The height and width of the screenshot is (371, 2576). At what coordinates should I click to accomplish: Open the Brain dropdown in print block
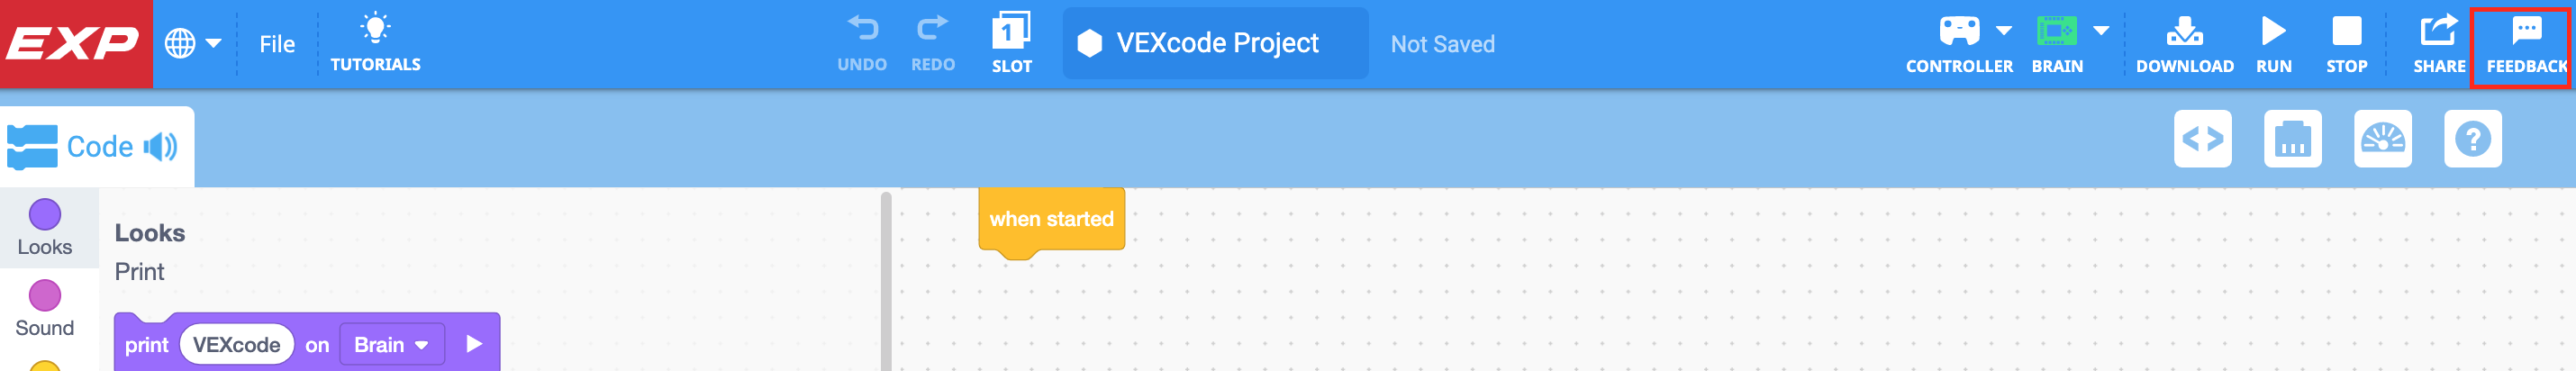pyautogui.click(x=391, y=345)
